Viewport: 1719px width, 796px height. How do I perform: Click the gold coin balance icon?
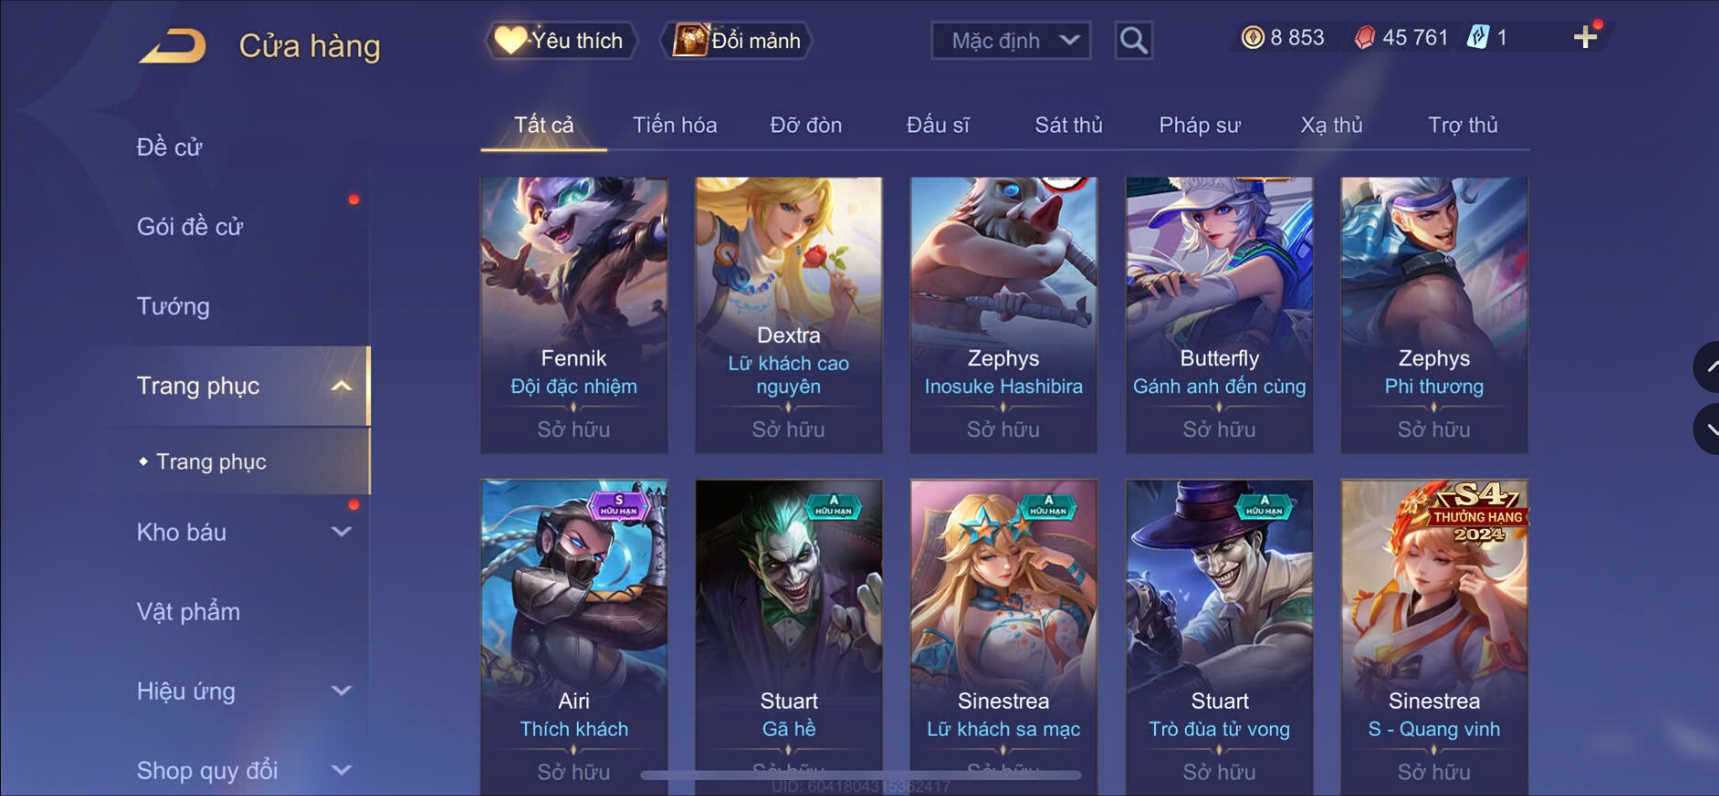1252,38
